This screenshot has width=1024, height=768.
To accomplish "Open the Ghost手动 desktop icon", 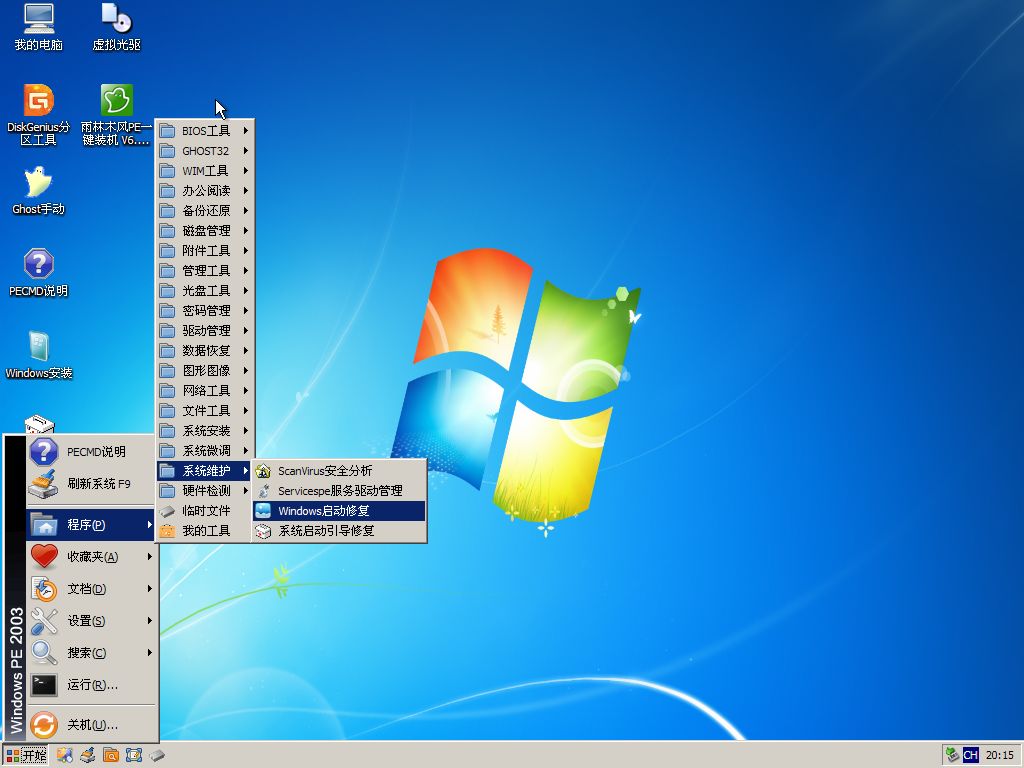I will click(38, 184).
